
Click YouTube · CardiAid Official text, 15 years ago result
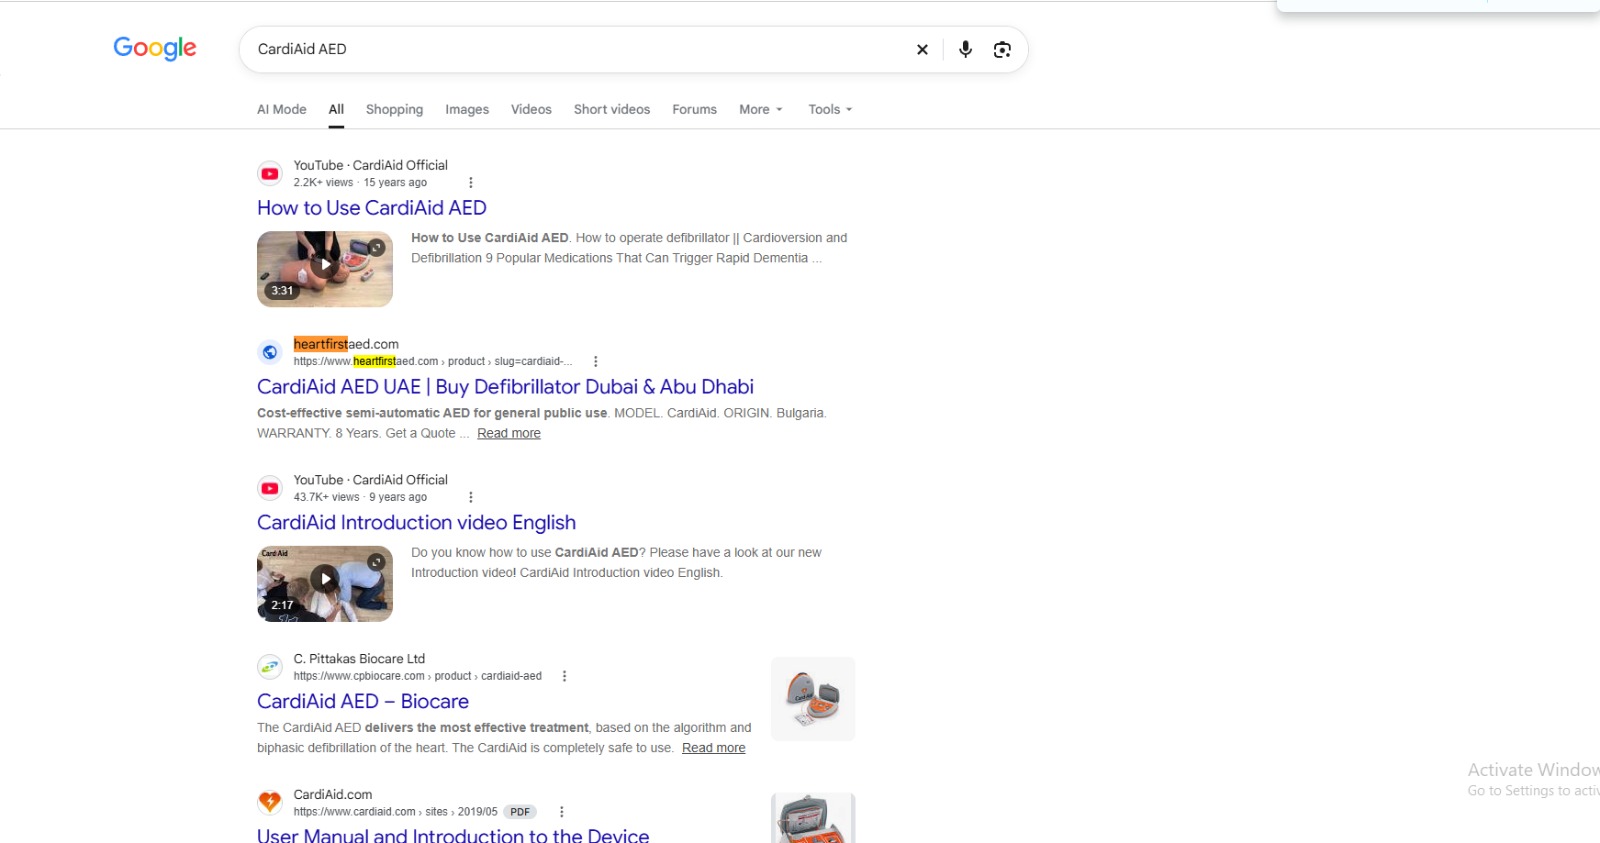point(371,165)
